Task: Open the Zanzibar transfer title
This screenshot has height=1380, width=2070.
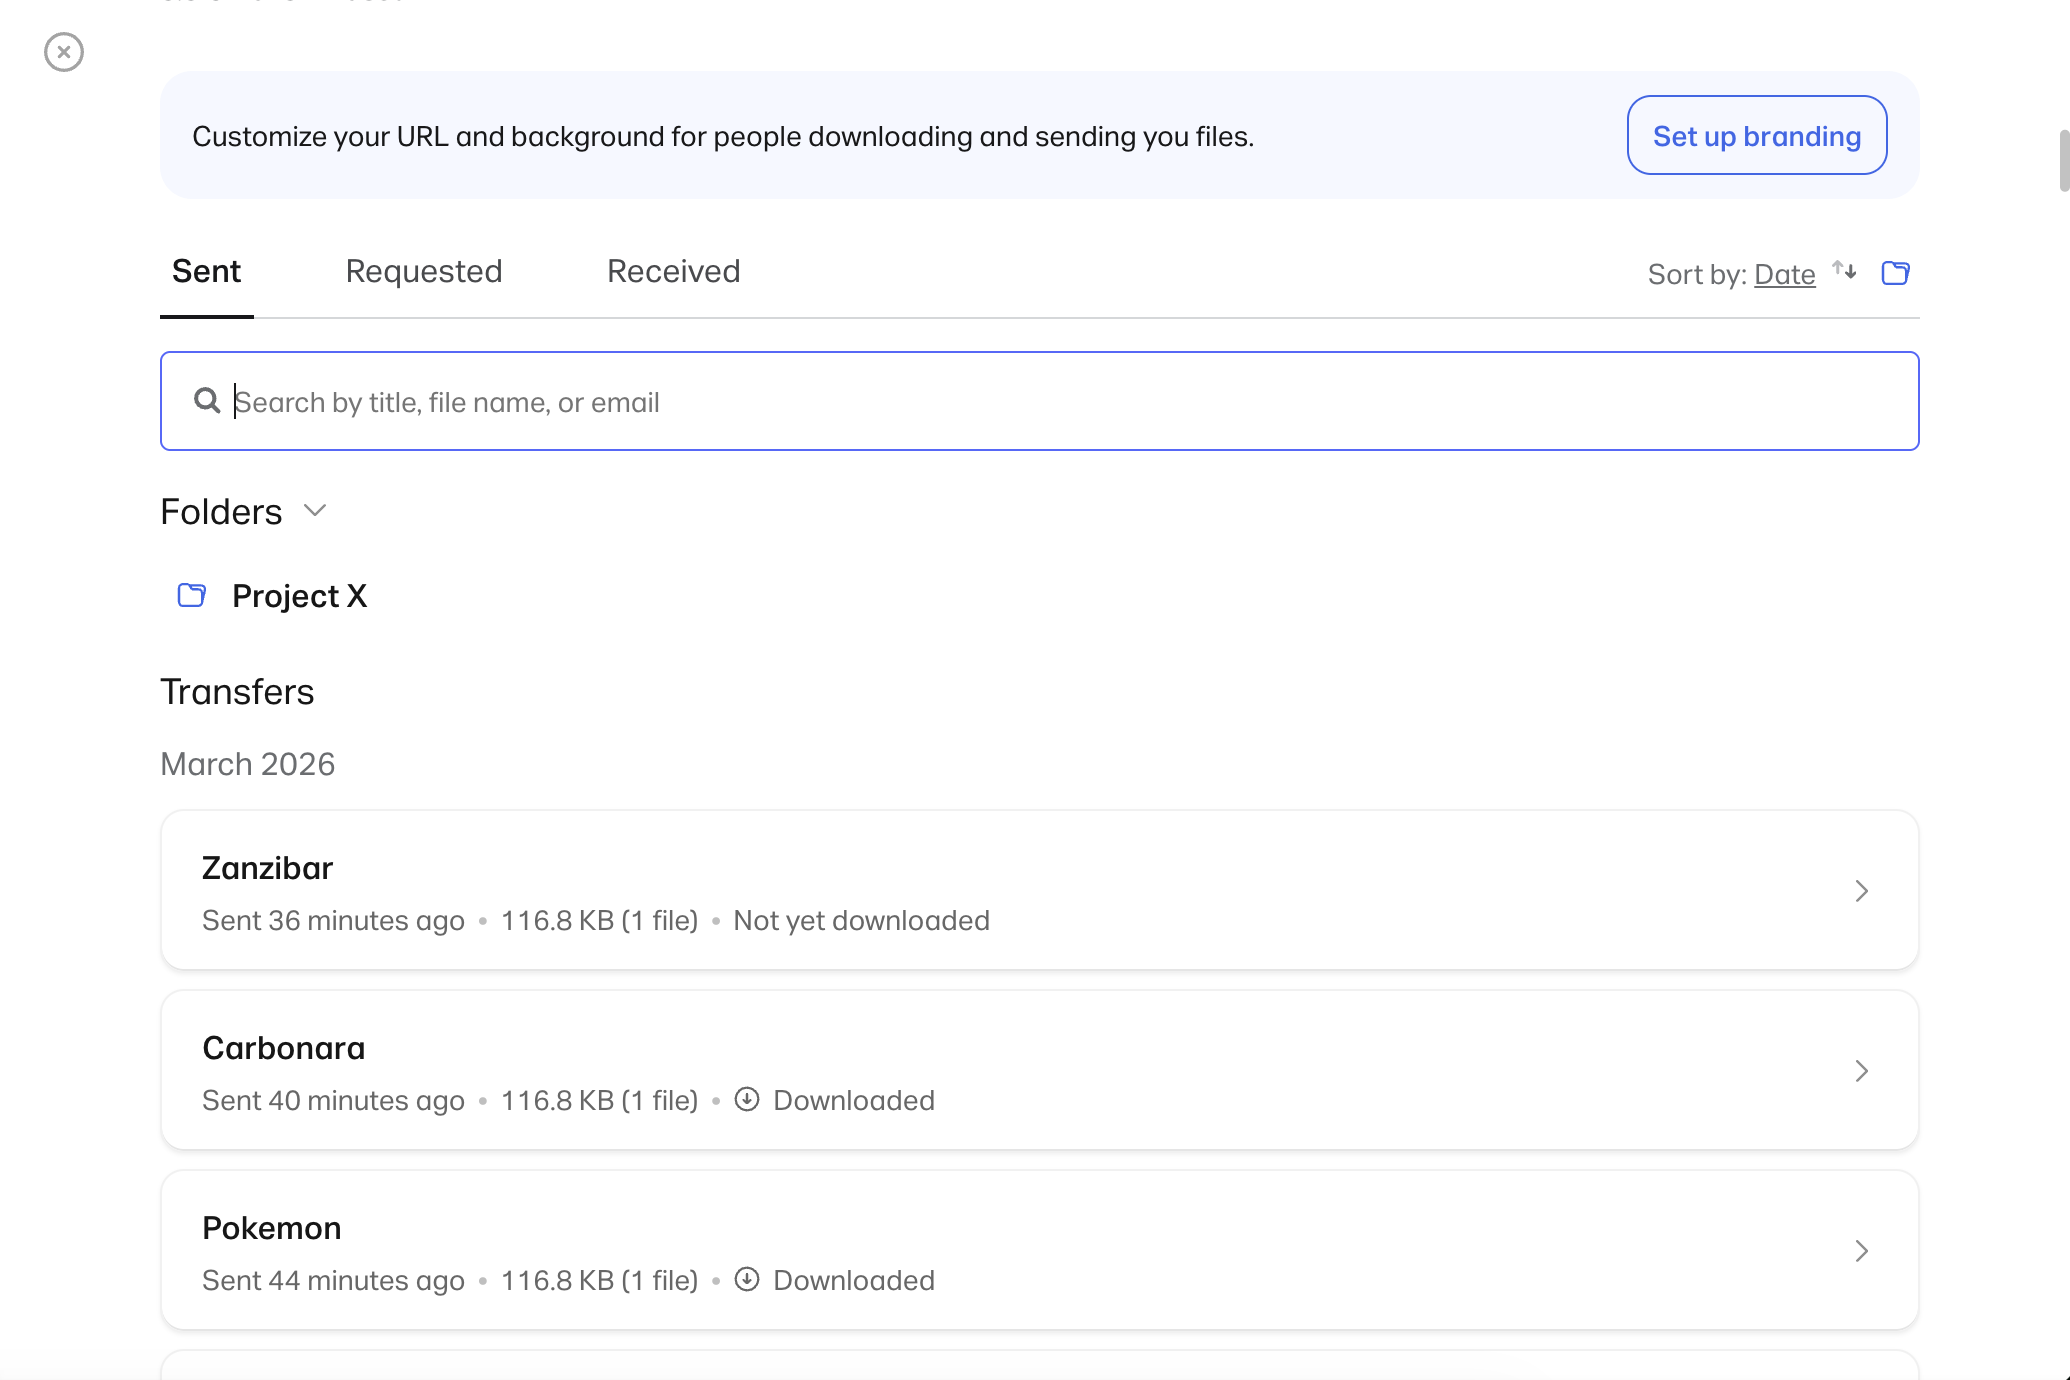Action: coord(267,868)
